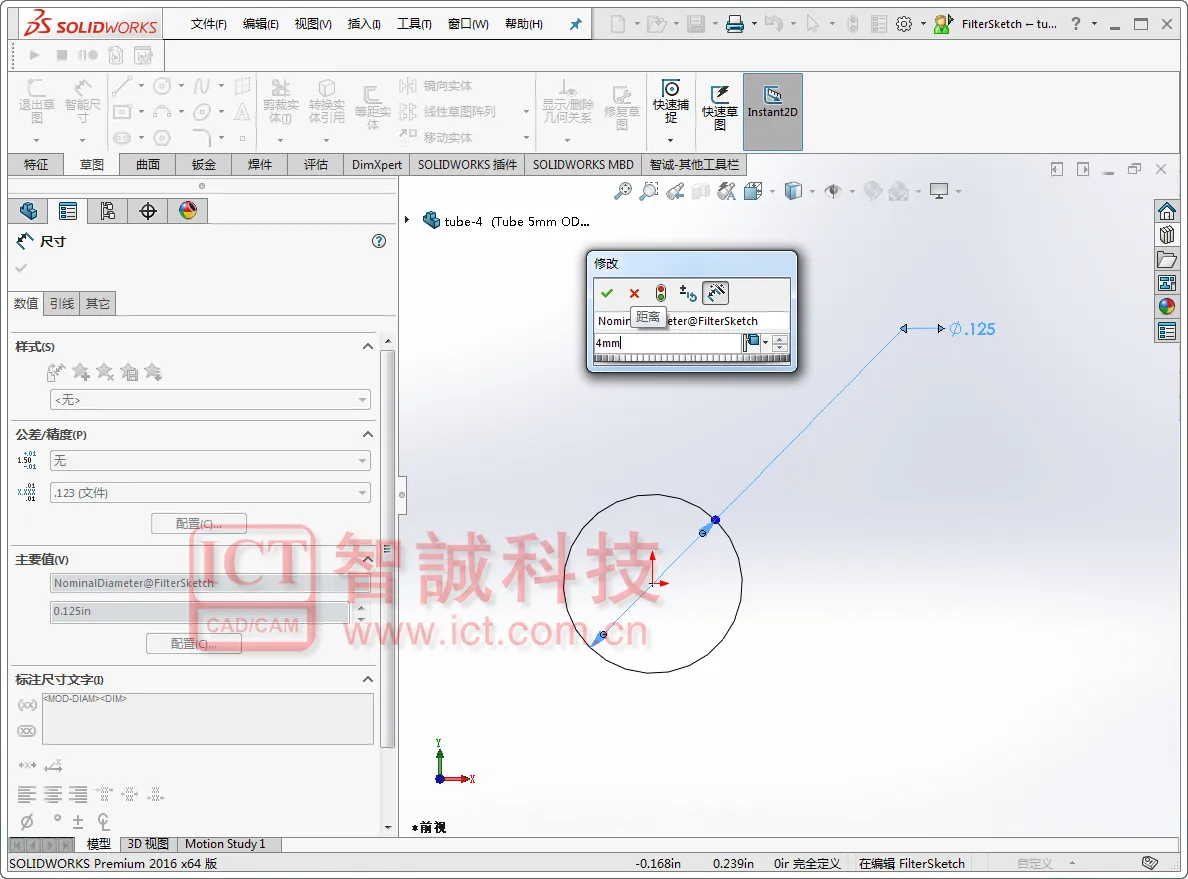Toggle inspection dimension icon below parentheses

click(27, 730)
